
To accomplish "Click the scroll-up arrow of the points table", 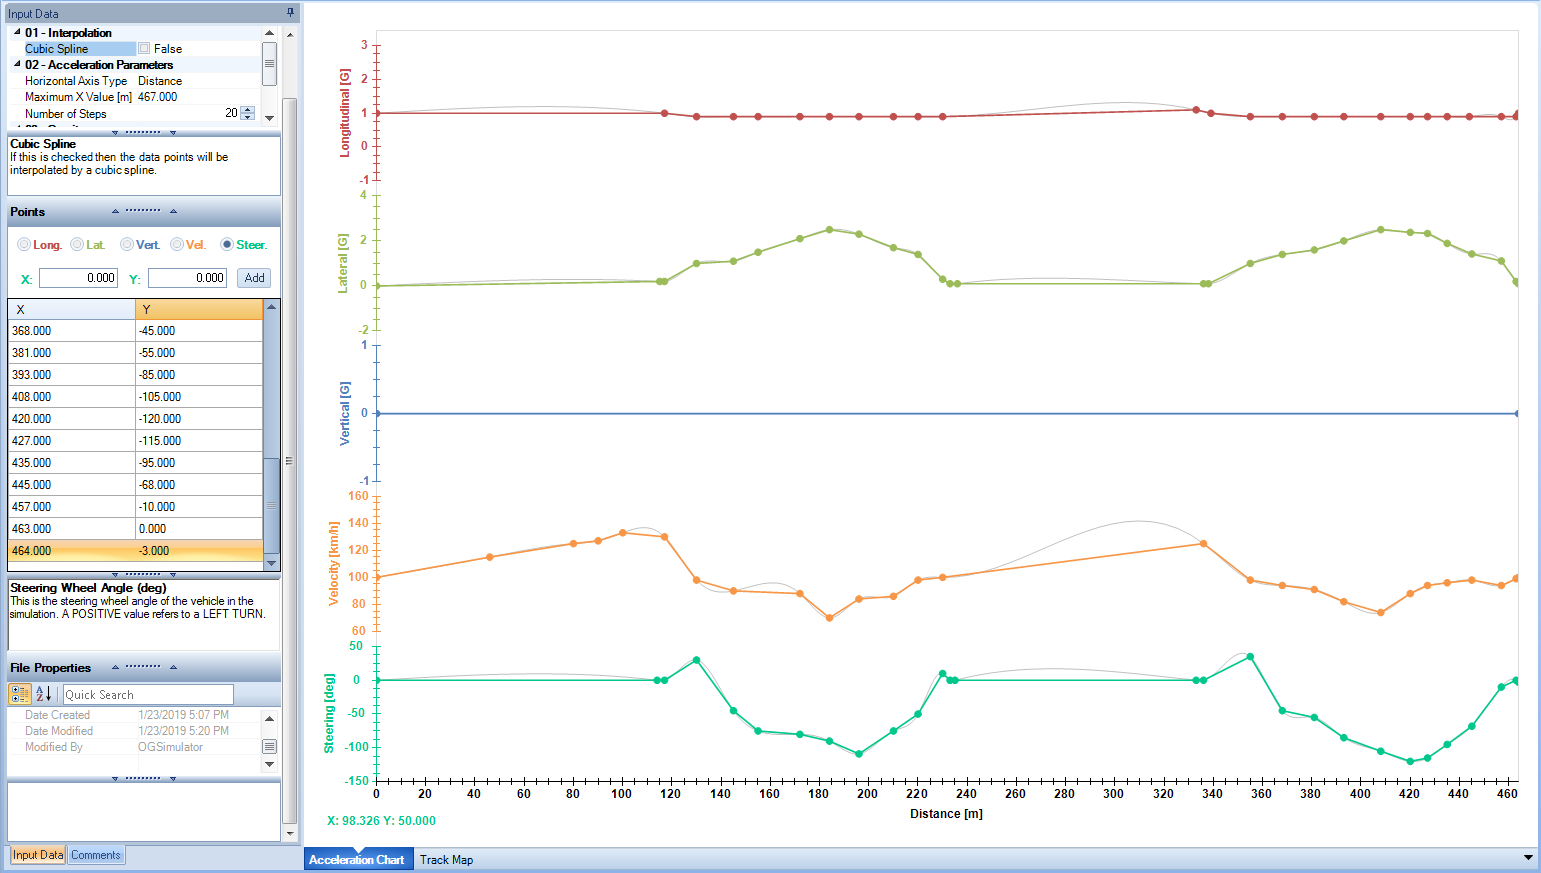I will pyautogui.click(x=271, y=306).
